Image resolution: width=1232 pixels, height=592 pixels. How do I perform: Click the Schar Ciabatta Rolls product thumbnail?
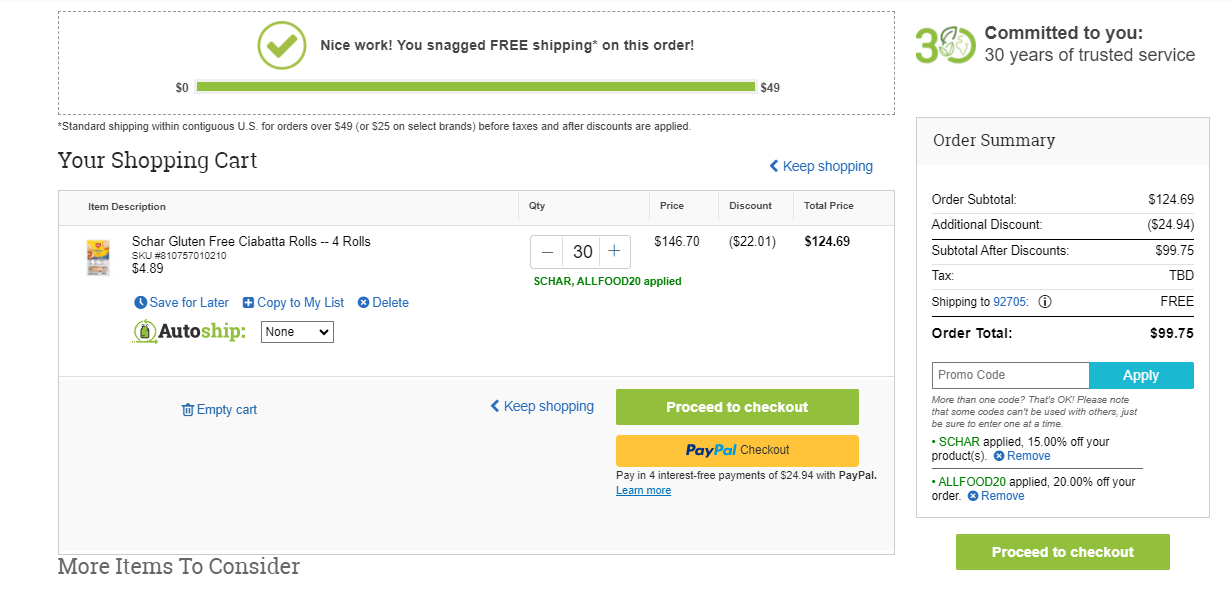click(98, 257)
